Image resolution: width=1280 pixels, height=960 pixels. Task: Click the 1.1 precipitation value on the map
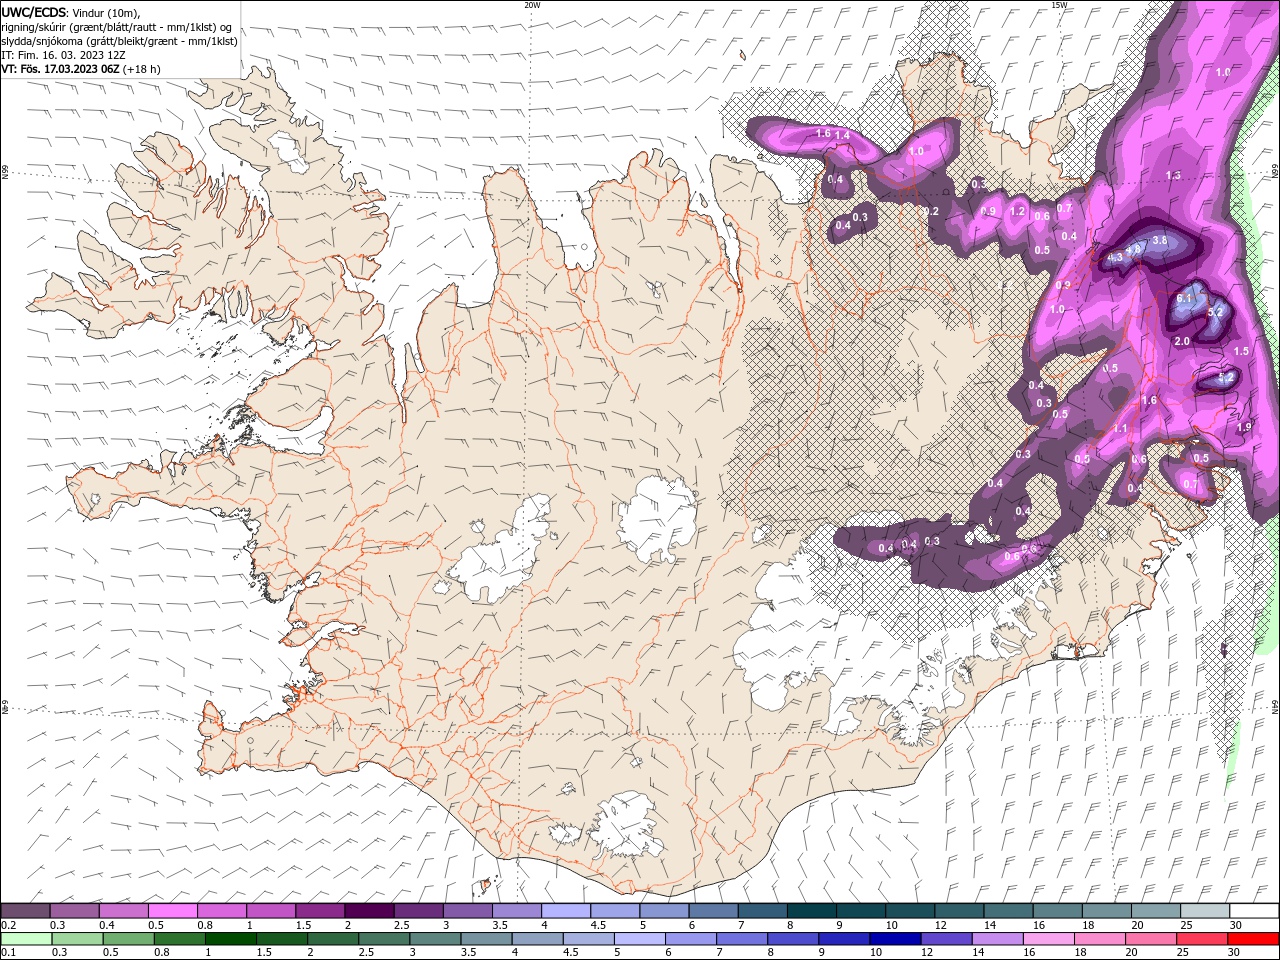coord(1120,428)
